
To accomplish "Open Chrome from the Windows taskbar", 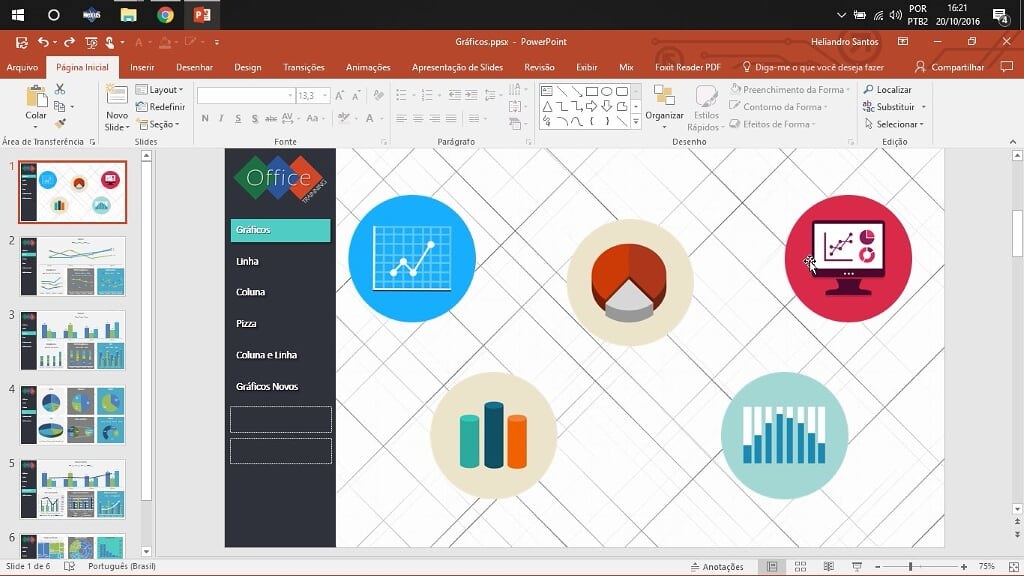I will pyautogui.click(x=165, y=15).
